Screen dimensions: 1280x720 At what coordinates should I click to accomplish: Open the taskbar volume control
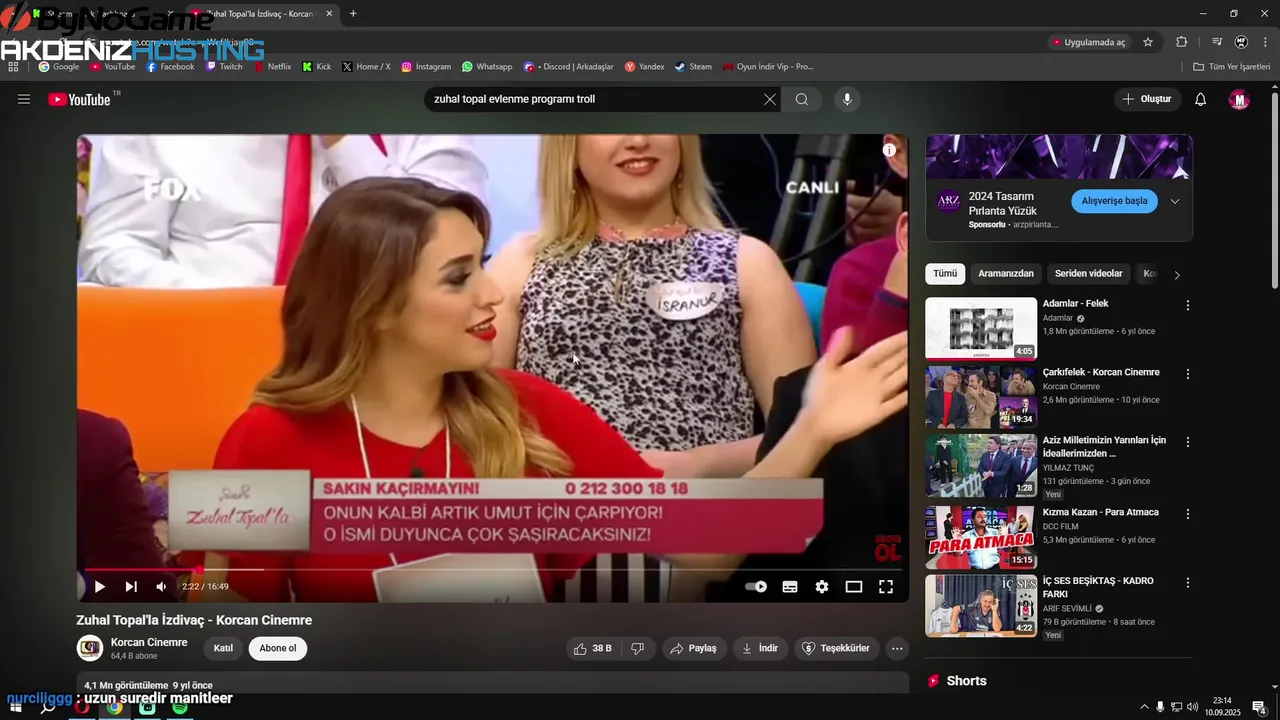pos(1192,707)
